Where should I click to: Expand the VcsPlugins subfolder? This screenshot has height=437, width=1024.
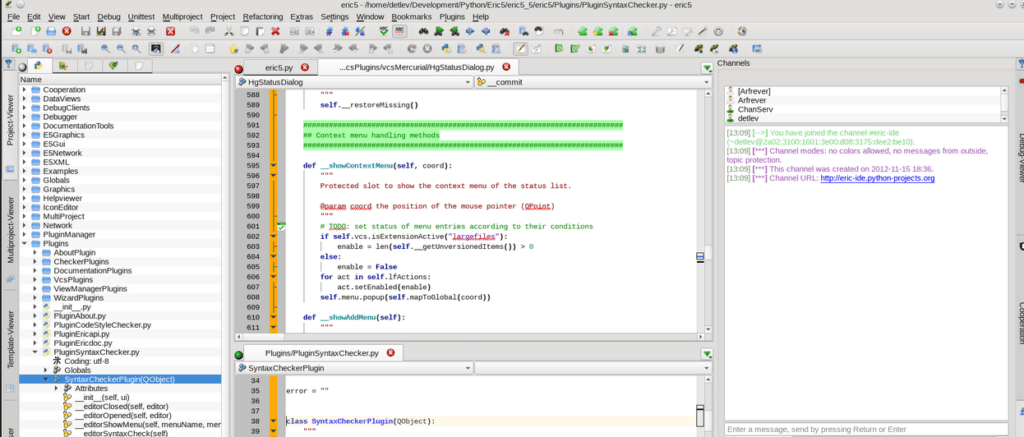point(35,280)
